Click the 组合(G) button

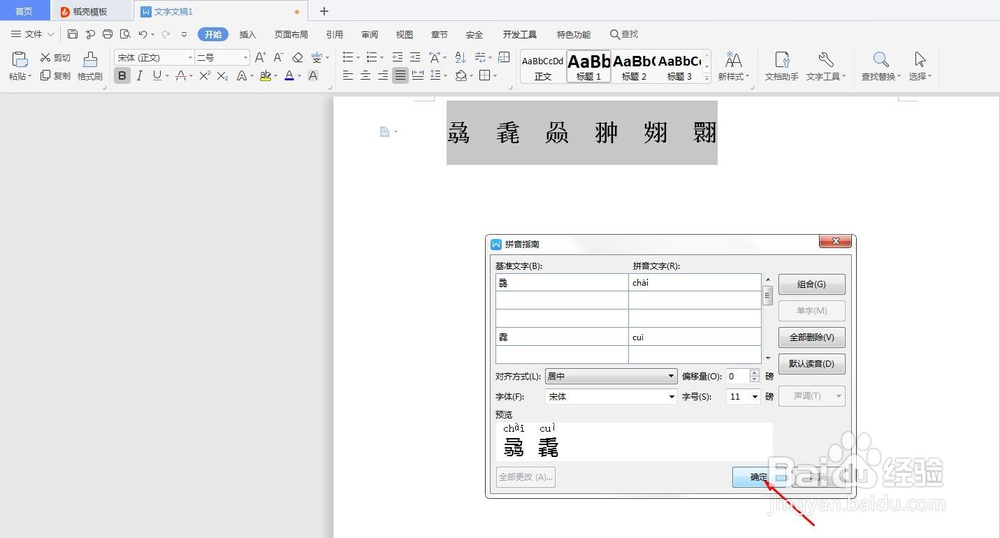[x=811, y=284]
